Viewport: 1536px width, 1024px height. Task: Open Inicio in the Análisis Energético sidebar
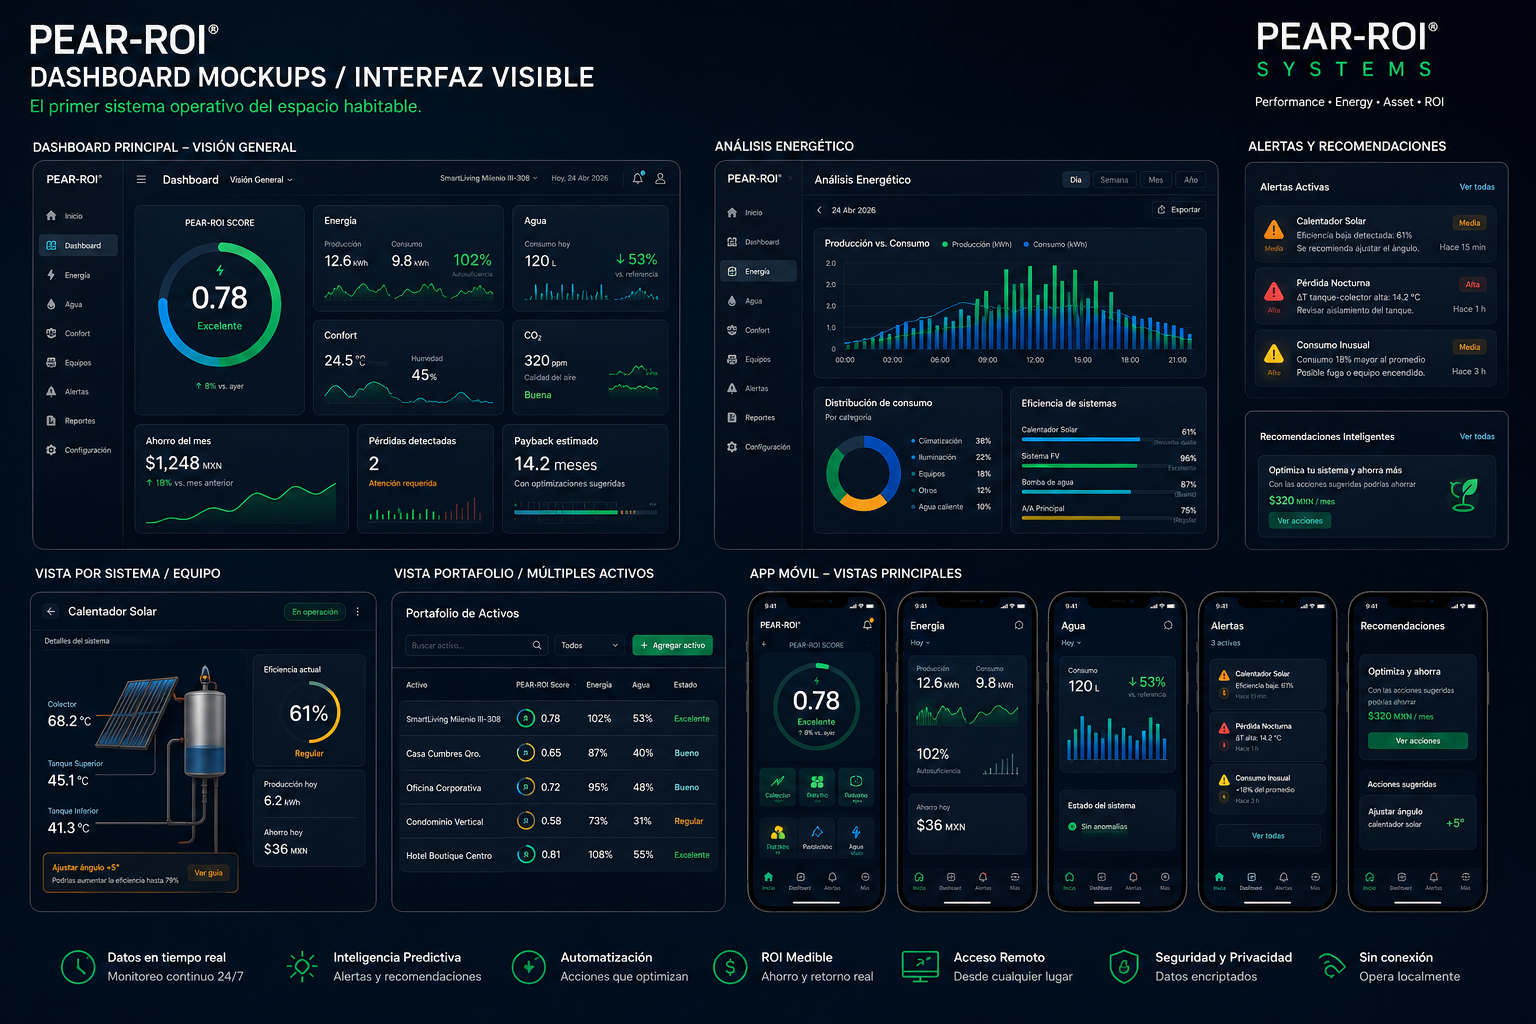tap(745, 213)
